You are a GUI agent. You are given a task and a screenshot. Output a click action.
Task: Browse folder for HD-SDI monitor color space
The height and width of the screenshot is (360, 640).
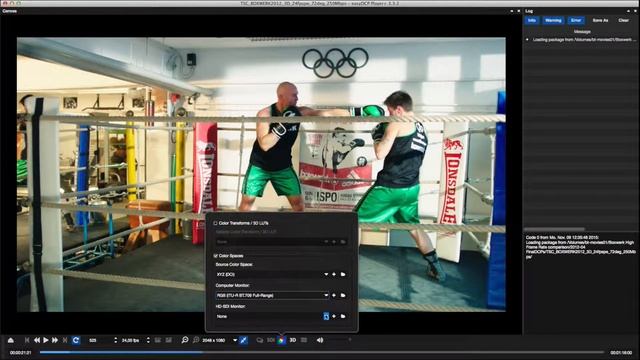[x=343, y=316]
